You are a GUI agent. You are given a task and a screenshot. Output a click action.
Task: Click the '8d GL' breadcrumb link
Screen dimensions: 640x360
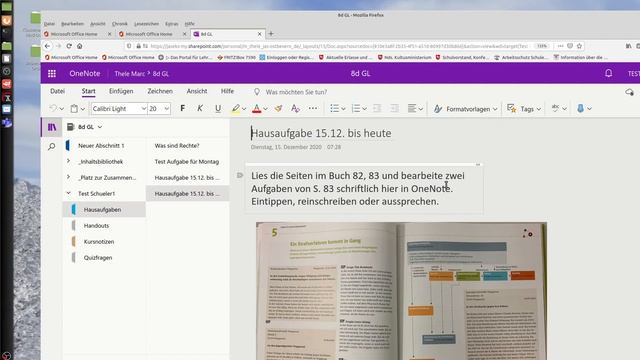161,74
